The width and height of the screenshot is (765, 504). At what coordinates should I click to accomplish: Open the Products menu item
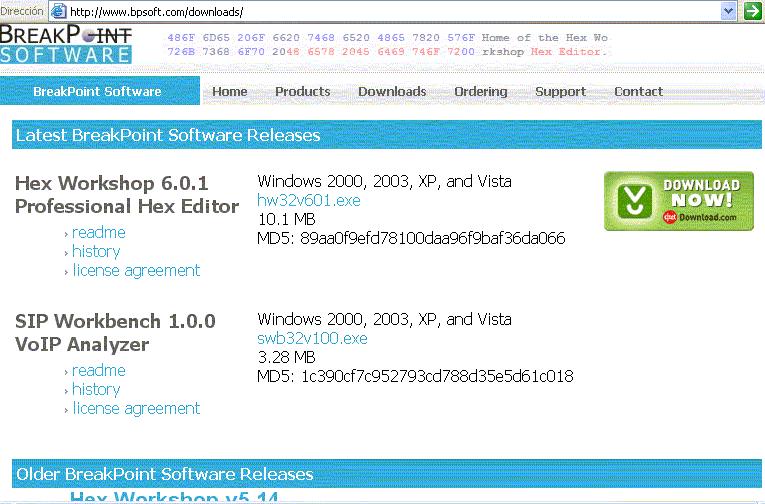(302, 91)
